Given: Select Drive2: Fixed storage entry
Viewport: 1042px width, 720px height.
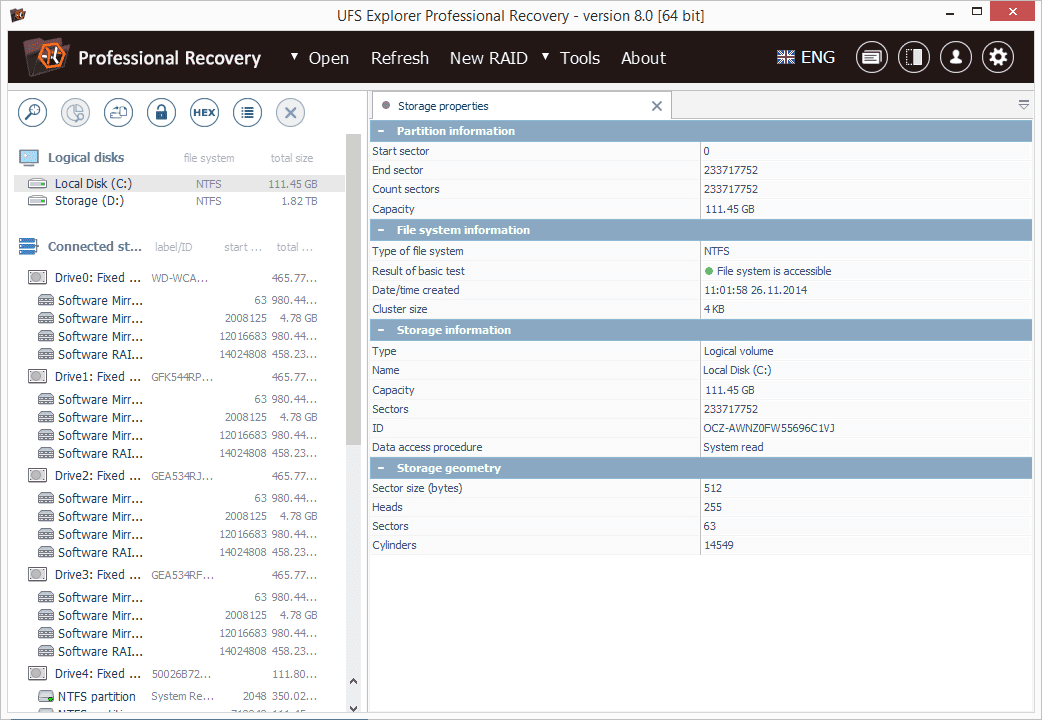Looking at the screenshot, I should 179,475.
